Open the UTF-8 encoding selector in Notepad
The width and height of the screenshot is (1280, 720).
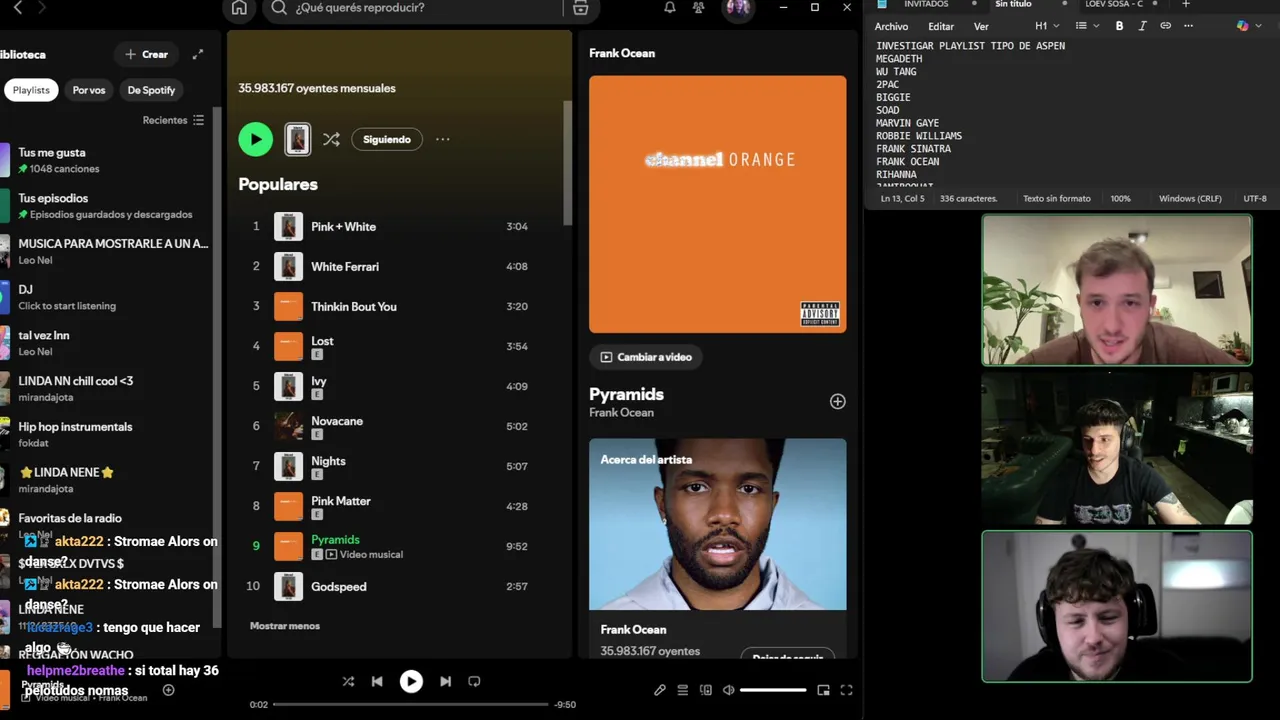point(1255,199)
